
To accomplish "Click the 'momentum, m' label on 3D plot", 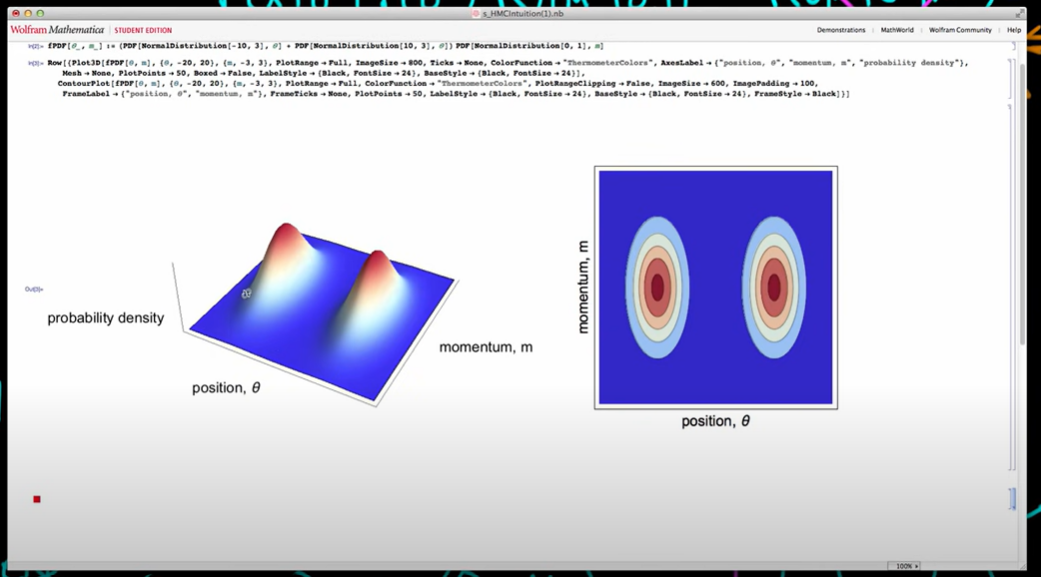I will point(486,347).
